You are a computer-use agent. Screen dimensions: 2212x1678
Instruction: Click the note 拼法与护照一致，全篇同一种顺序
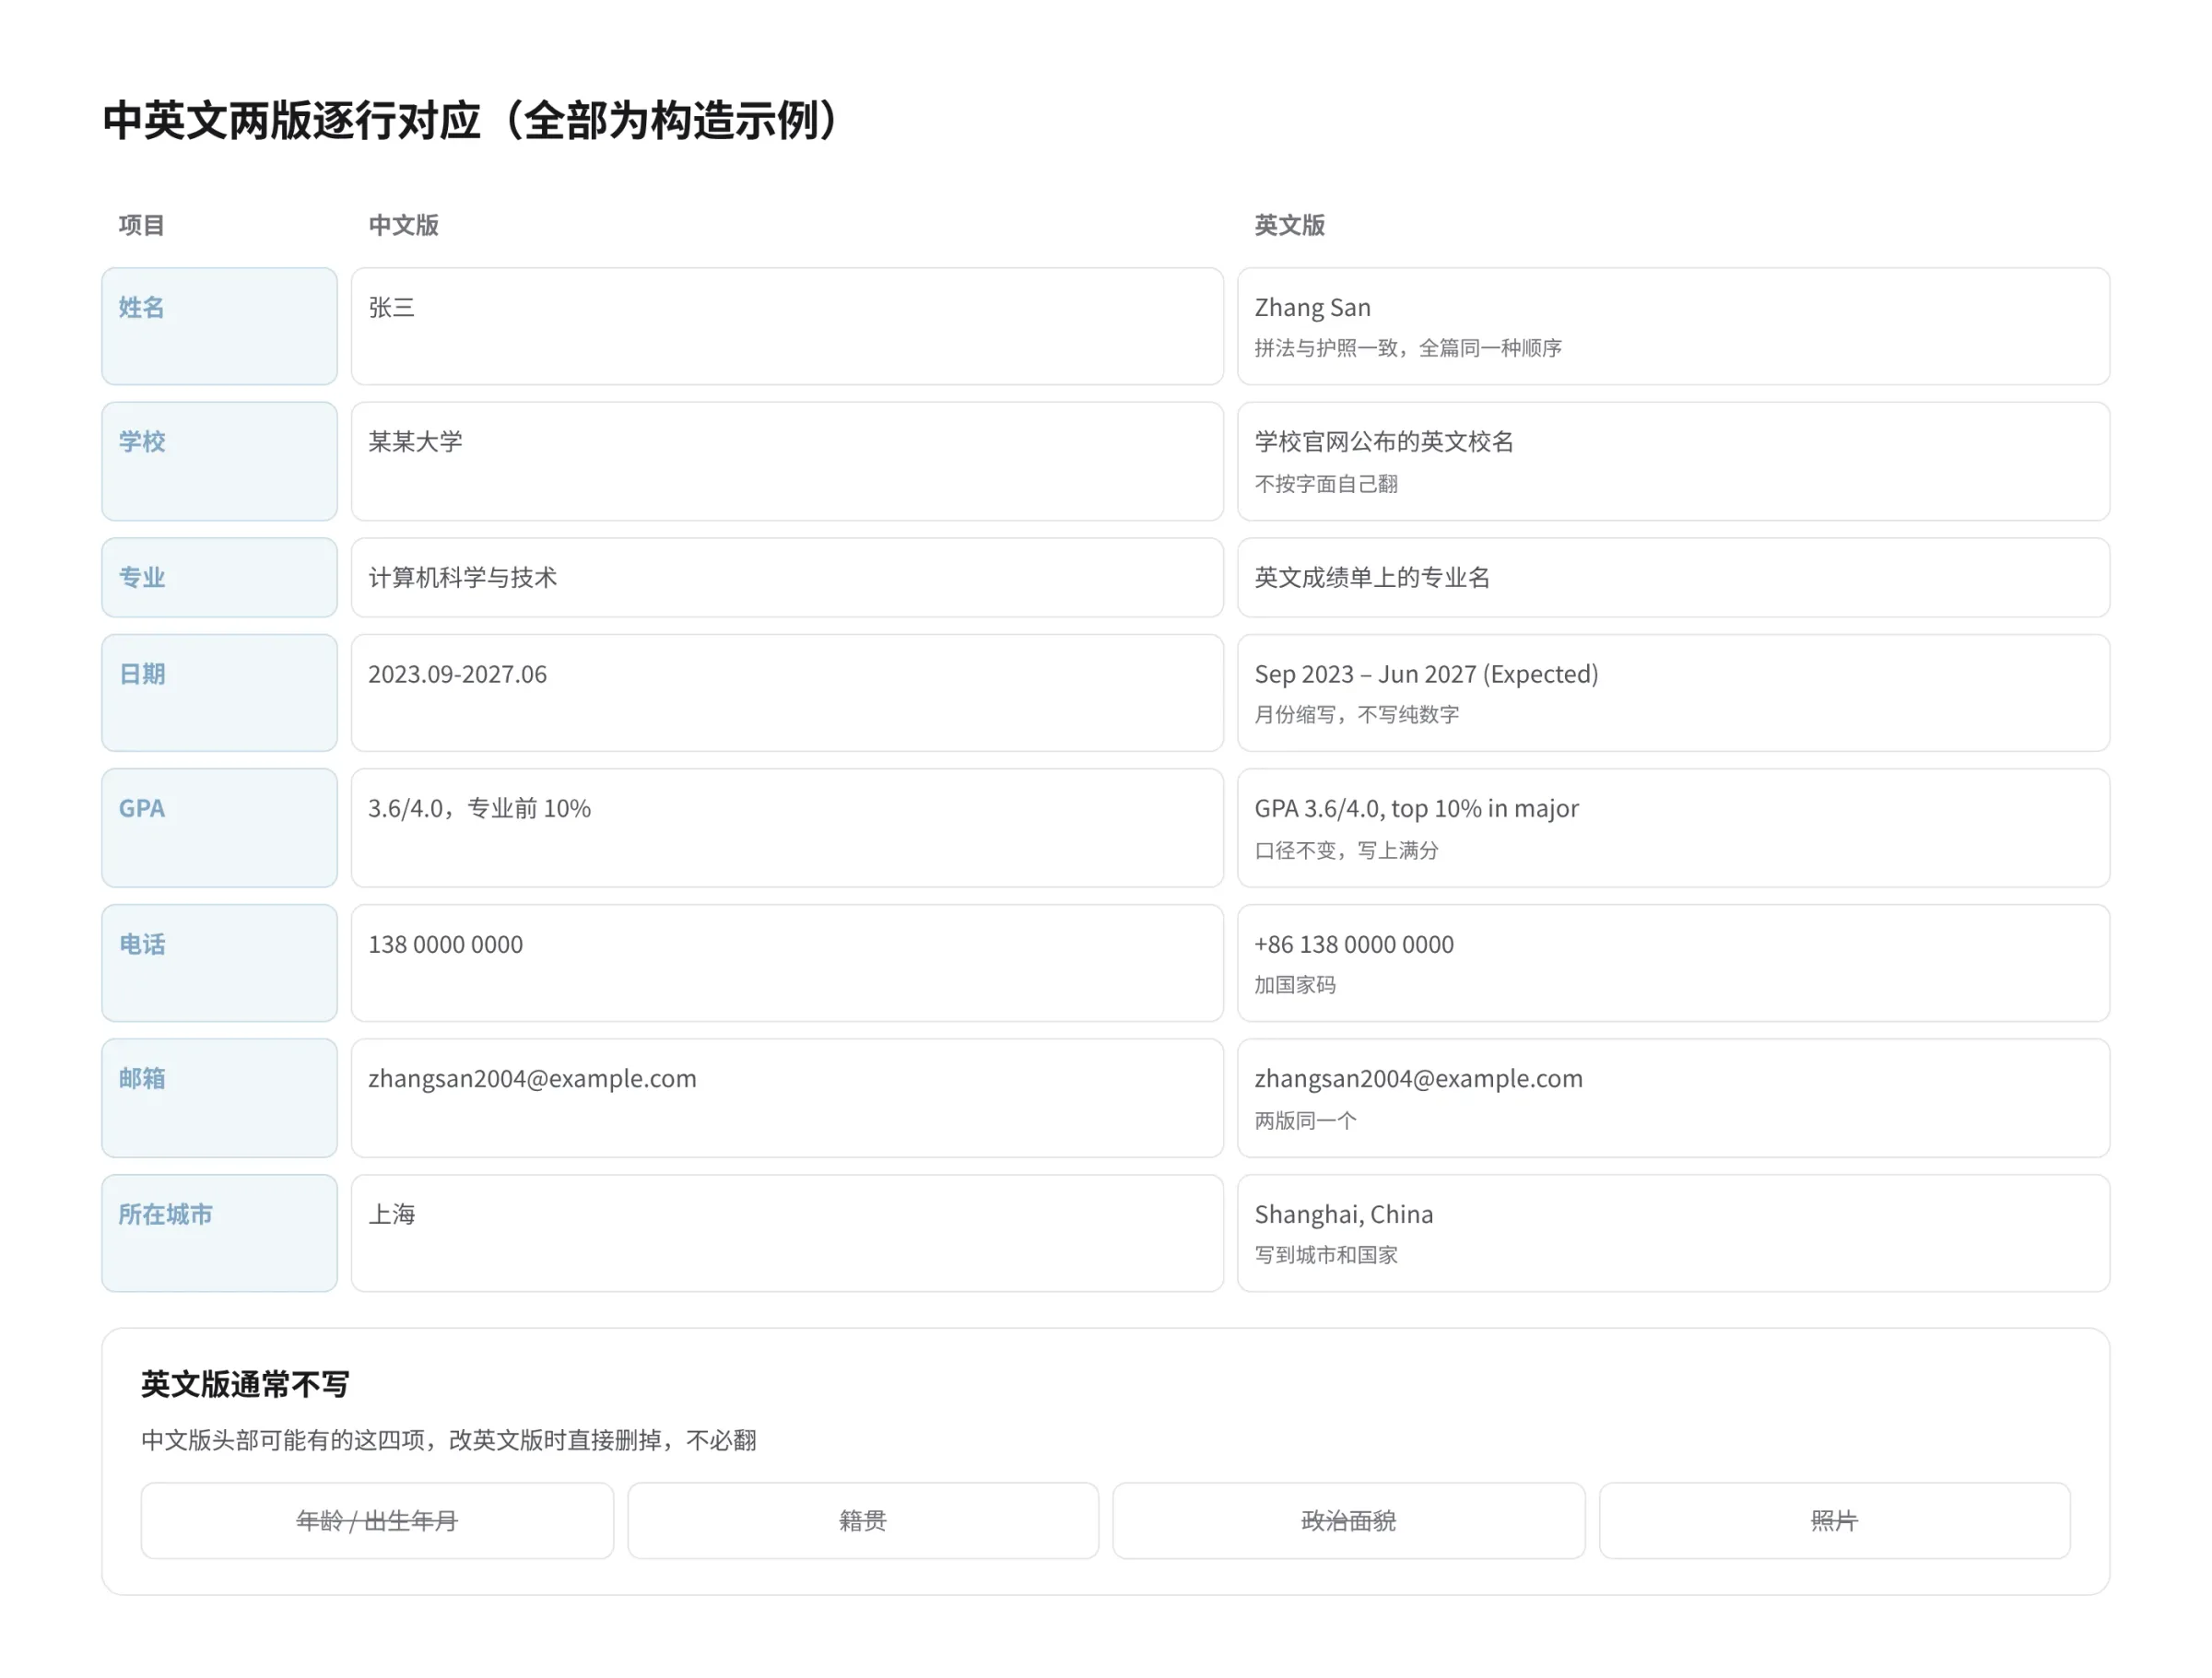(1408, 348)
